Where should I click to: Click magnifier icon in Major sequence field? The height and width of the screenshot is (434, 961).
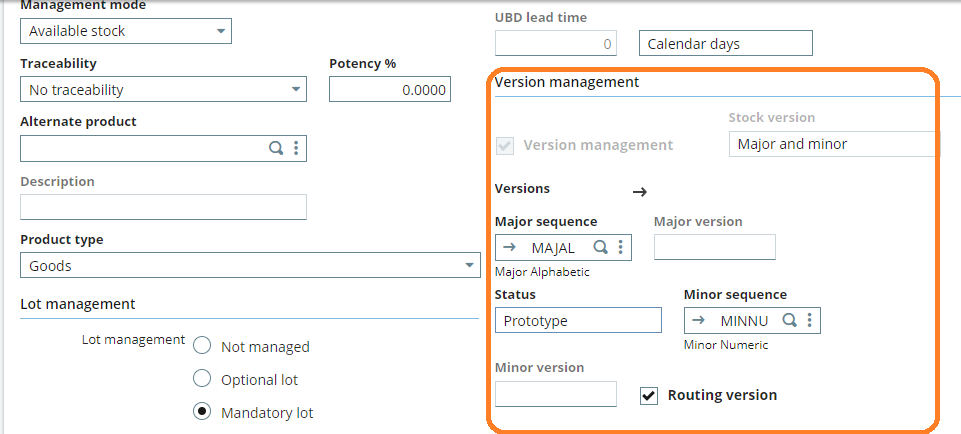601,248
